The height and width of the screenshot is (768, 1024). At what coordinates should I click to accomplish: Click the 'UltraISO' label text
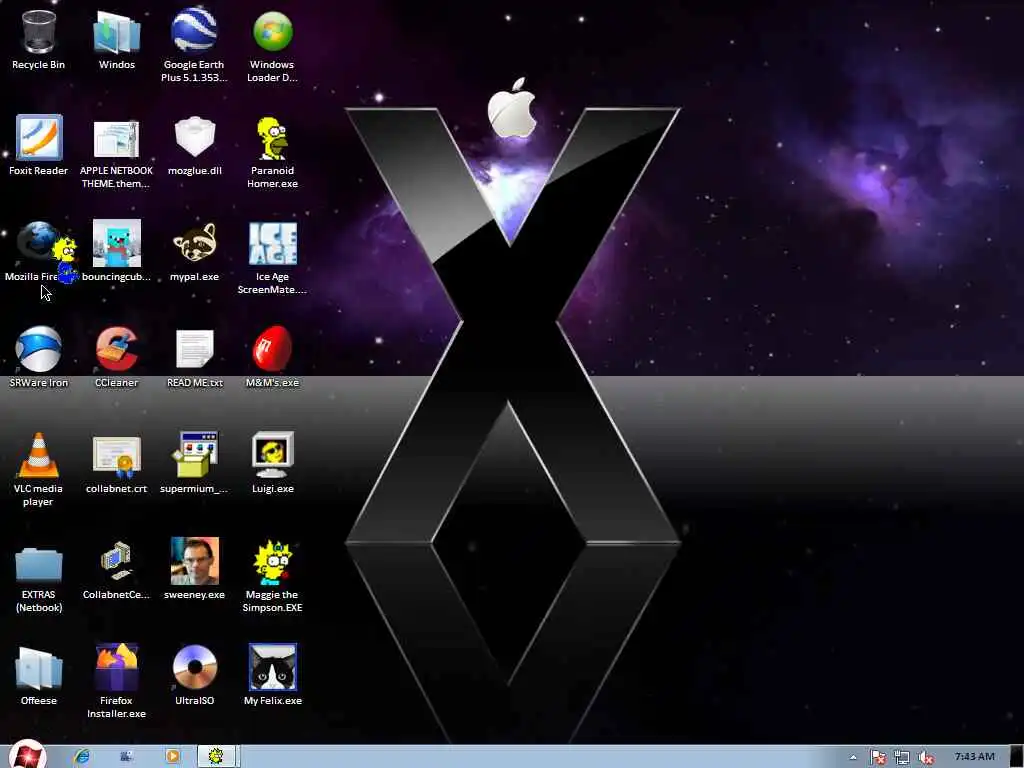[195, 701]
